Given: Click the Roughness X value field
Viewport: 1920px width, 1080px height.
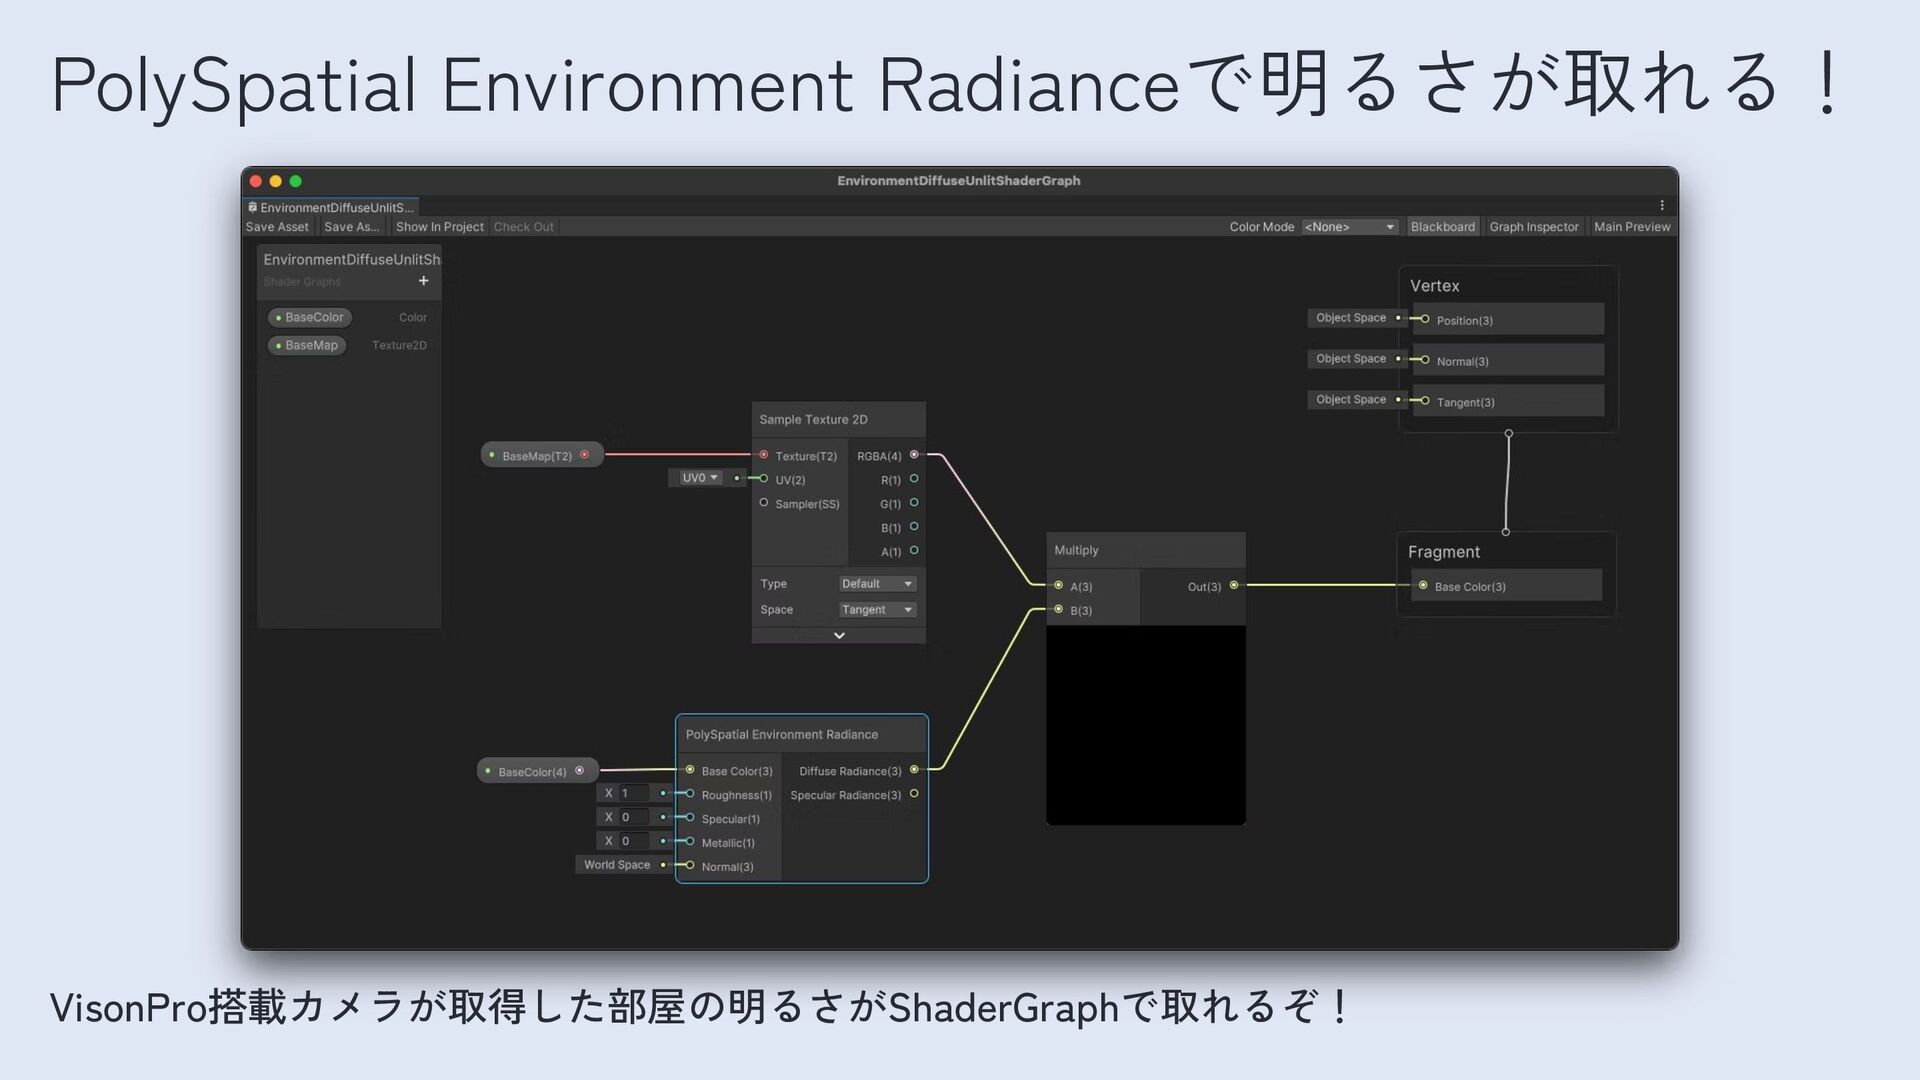Looking at the screenshot, I should click(x=634, y=793).
